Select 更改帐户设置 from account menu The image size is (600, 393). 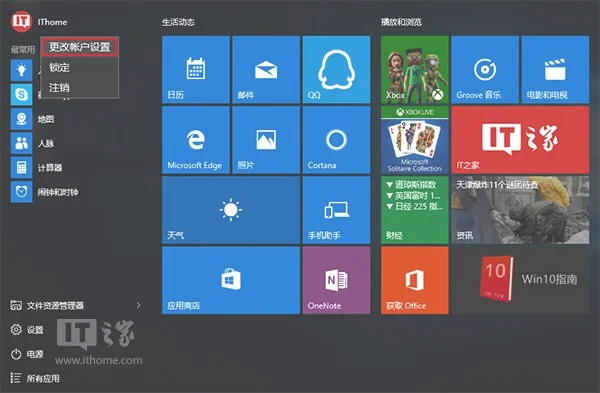80,47
